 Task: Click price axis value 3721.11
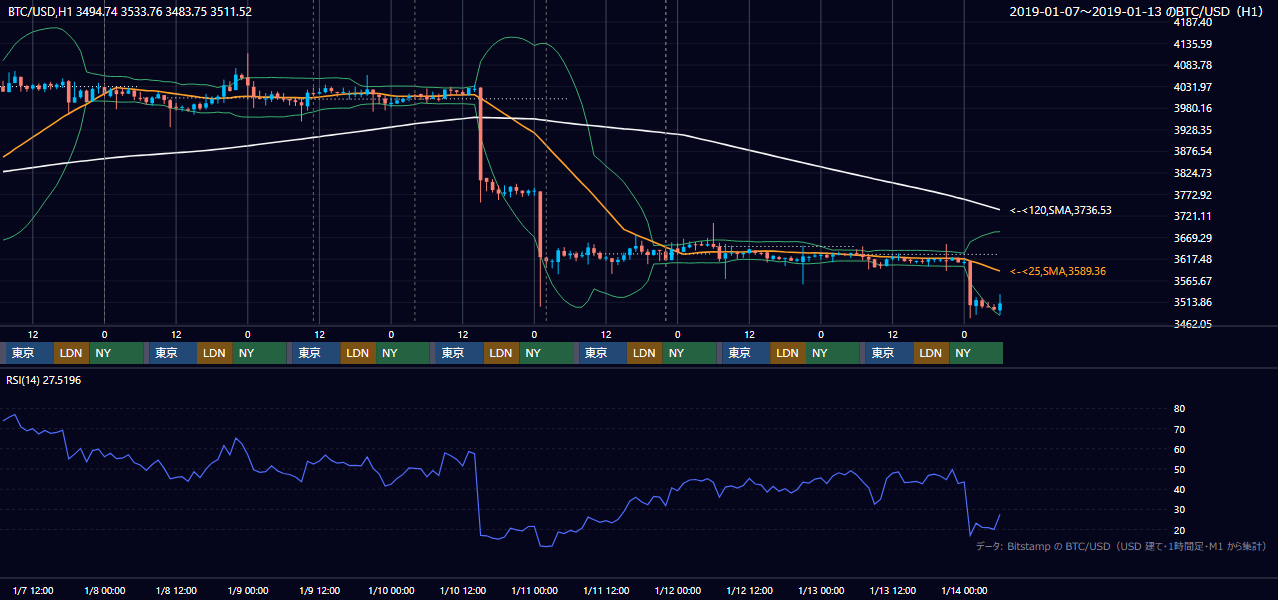(x=1192, y=216)
